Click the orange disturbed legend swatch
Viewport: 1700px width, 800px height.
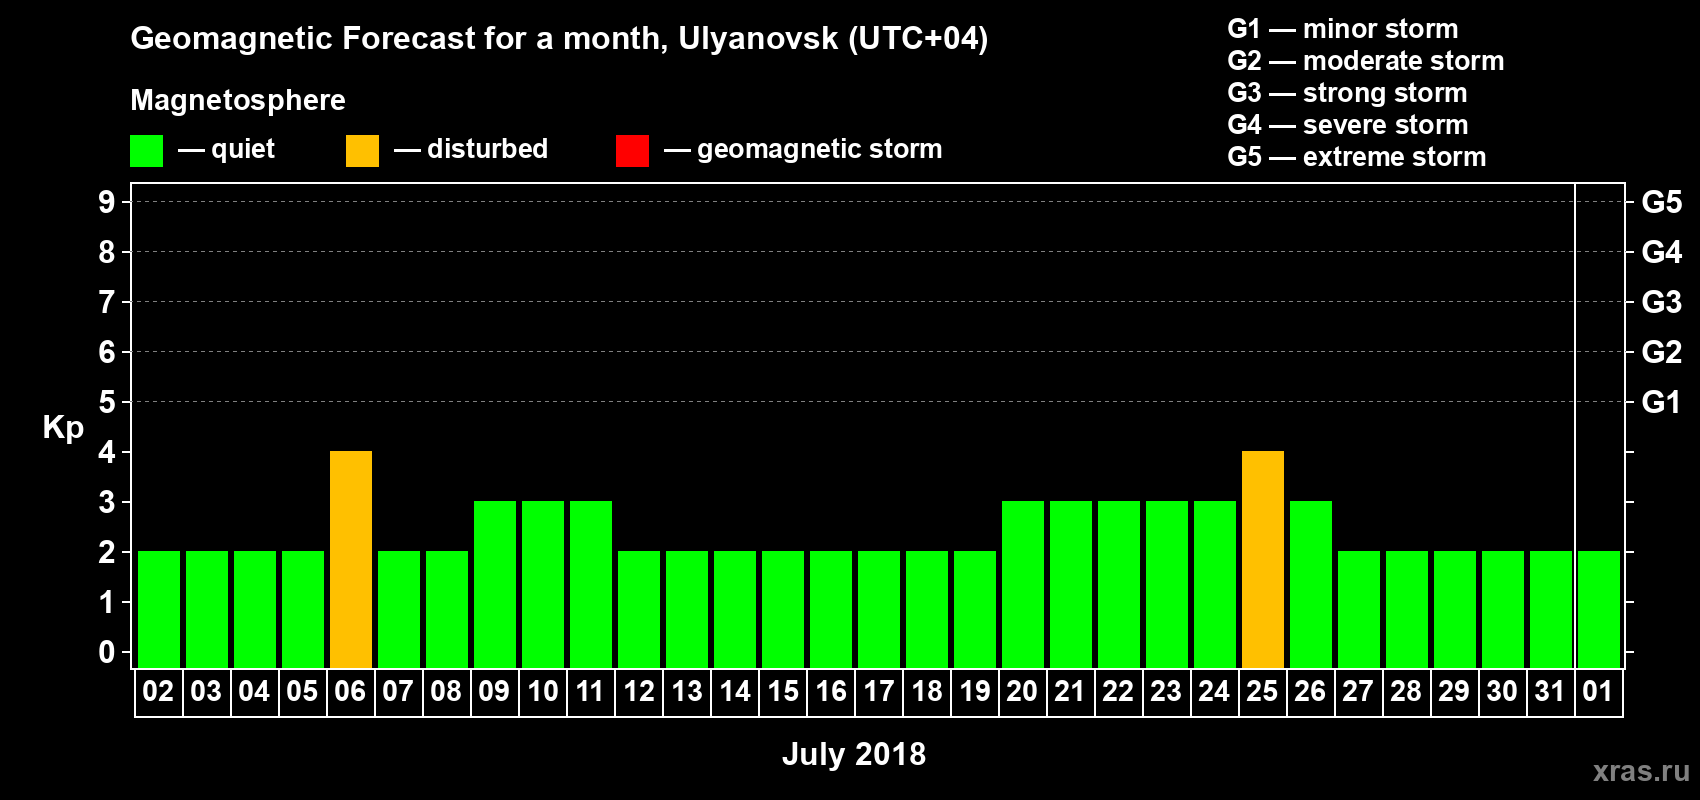[362, 151]
